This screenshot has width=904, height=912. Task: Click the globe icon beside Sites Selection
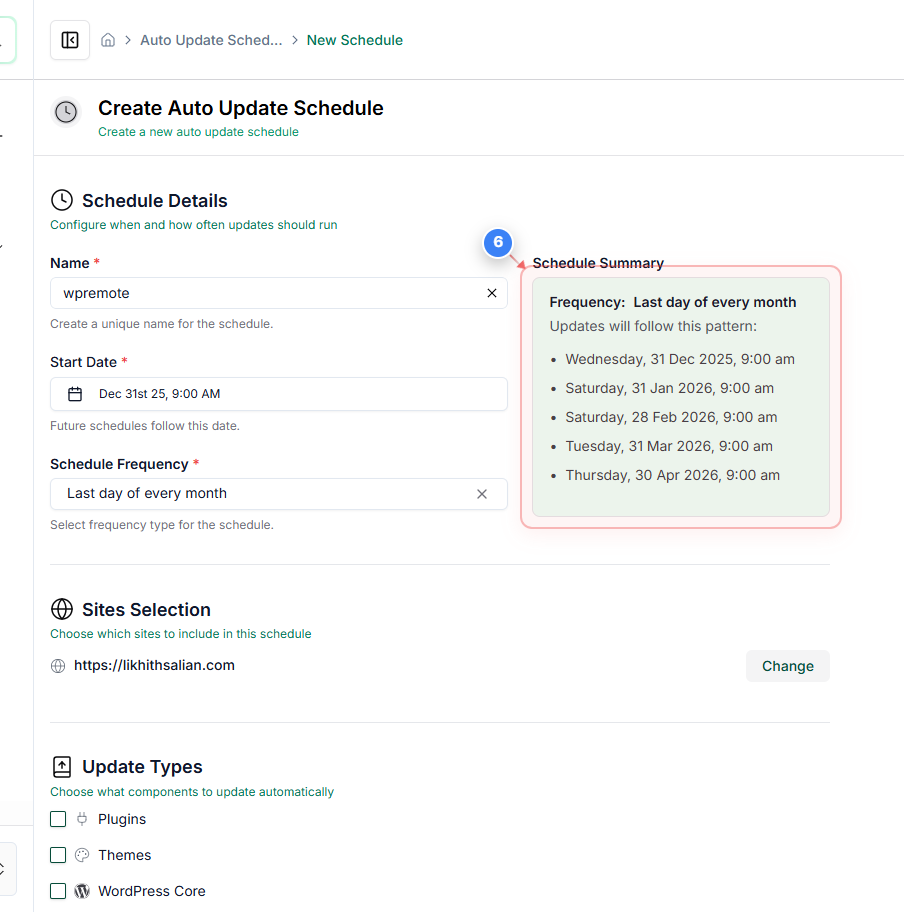click(62, 609)
